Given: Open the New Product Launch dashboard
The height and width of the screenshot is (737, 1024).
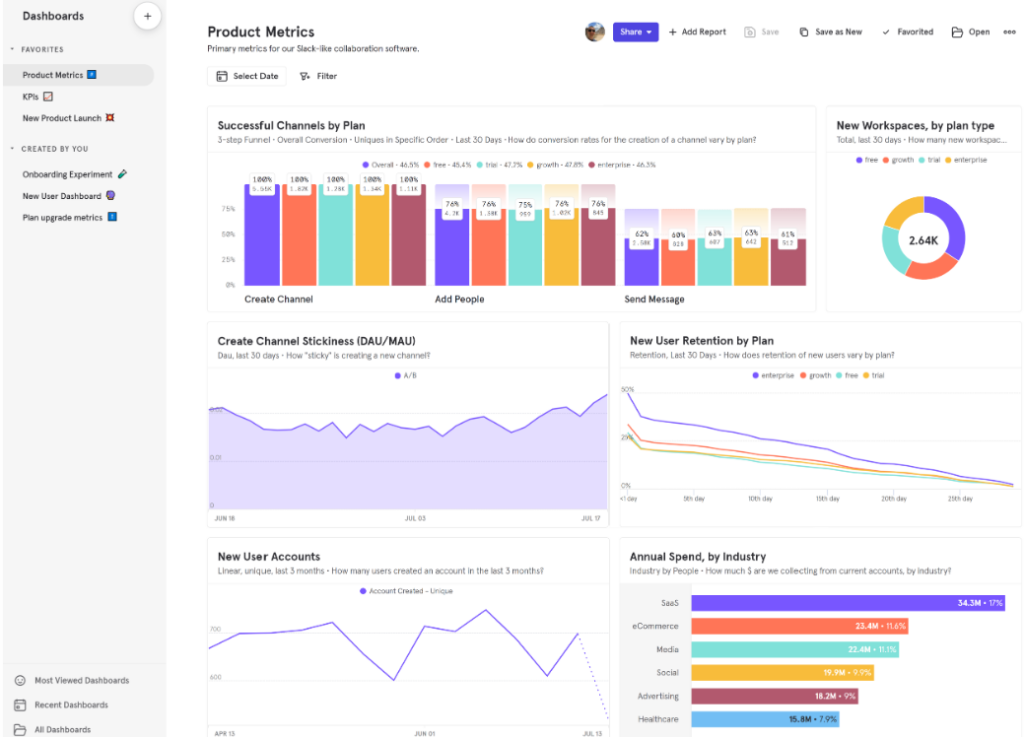Looking at the screenshot, I should point(63,118).
